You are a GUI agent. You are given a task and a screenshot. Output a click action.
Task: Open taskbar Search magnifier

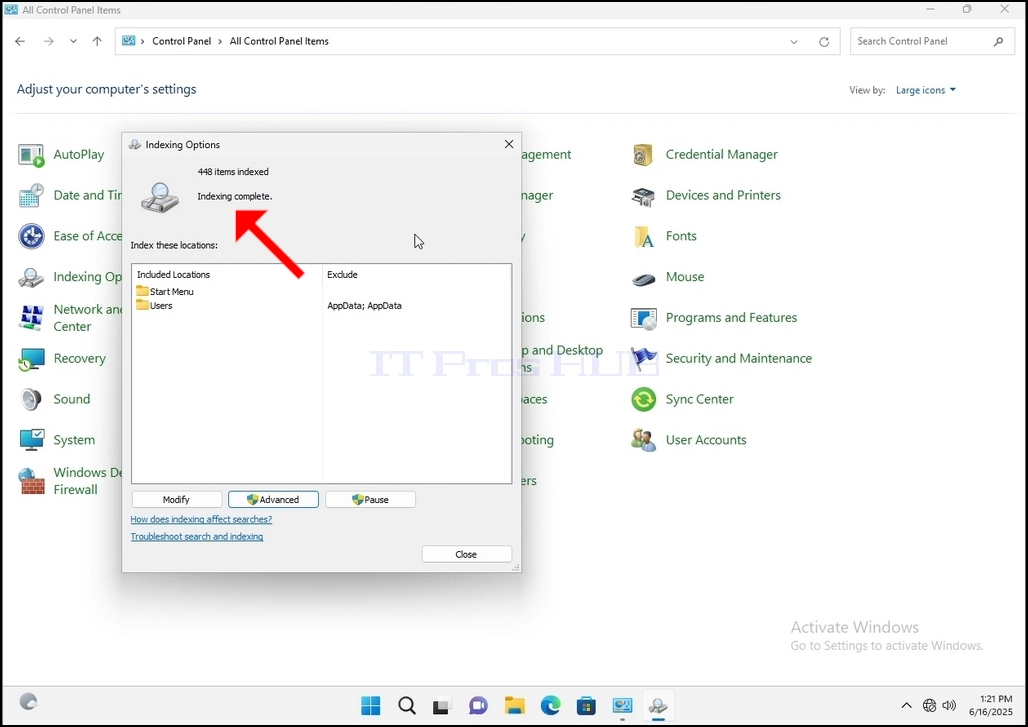coord(406,705)
